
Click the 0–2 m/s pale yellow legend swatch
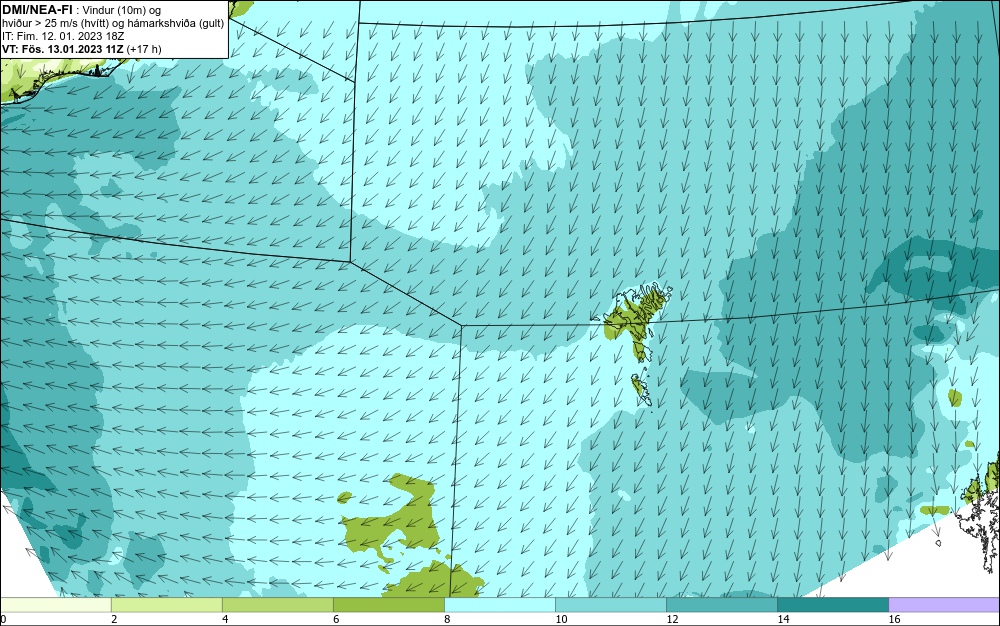pyautogui.click(x=55, y=604)
